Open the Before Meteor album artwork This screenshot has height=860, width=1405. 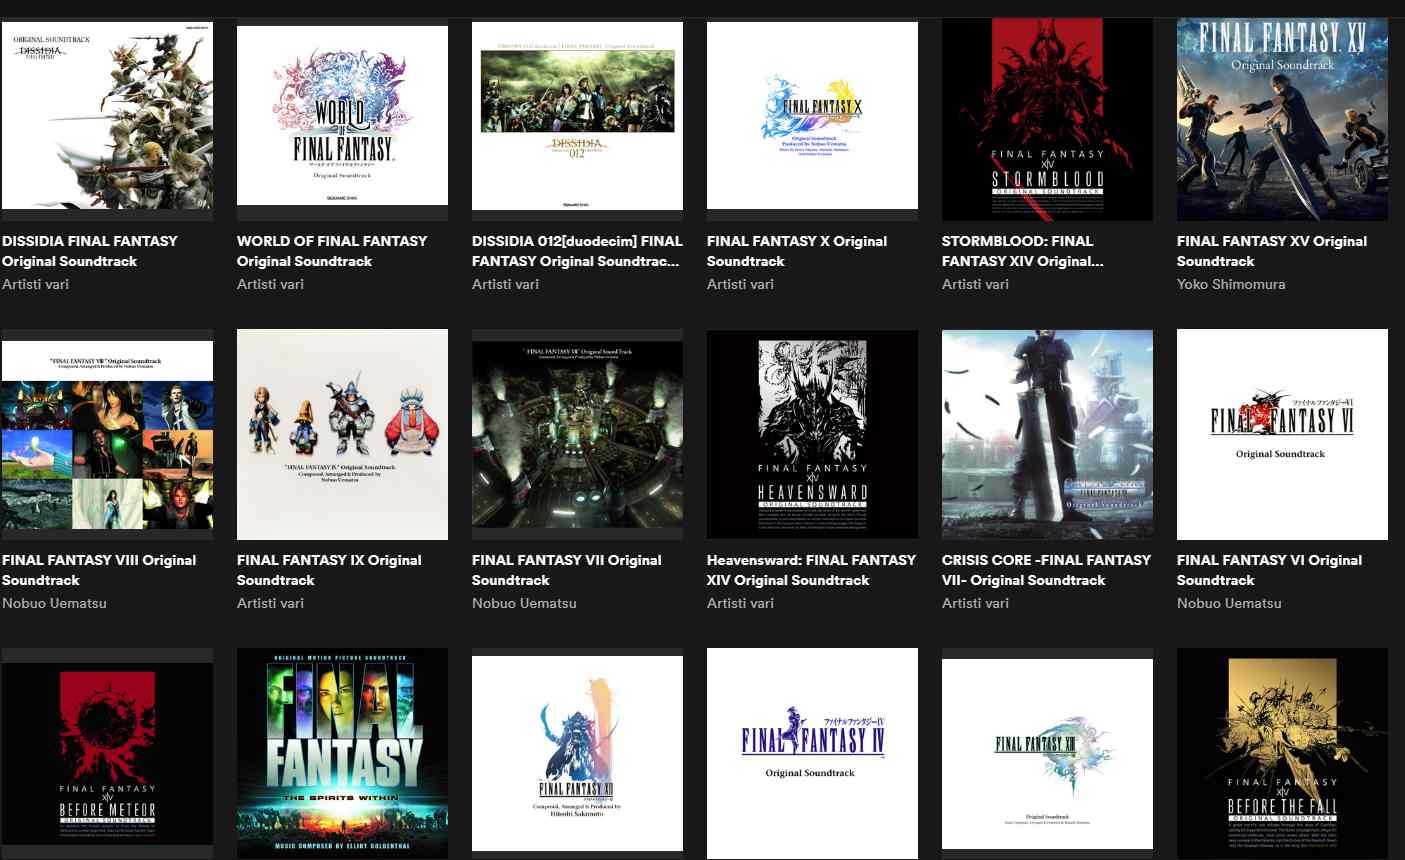pos(107,752)
